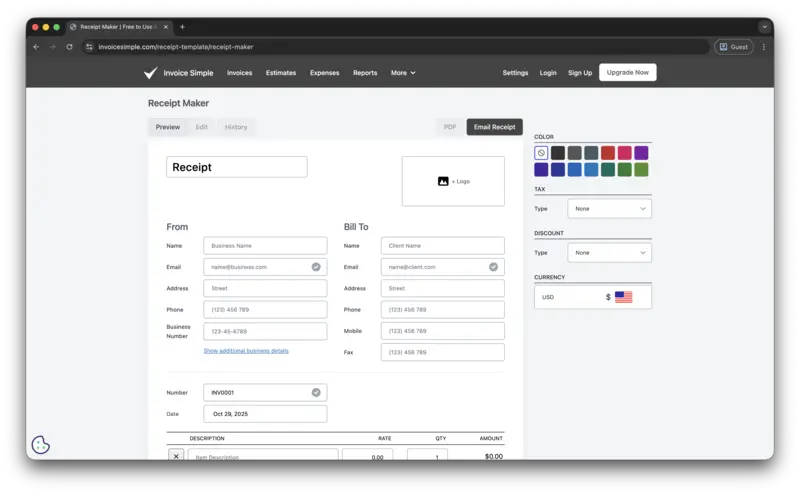The height and width of the screenshot is (494, 800).
Task: Click the browser back arrow
Action: [36, 47]
